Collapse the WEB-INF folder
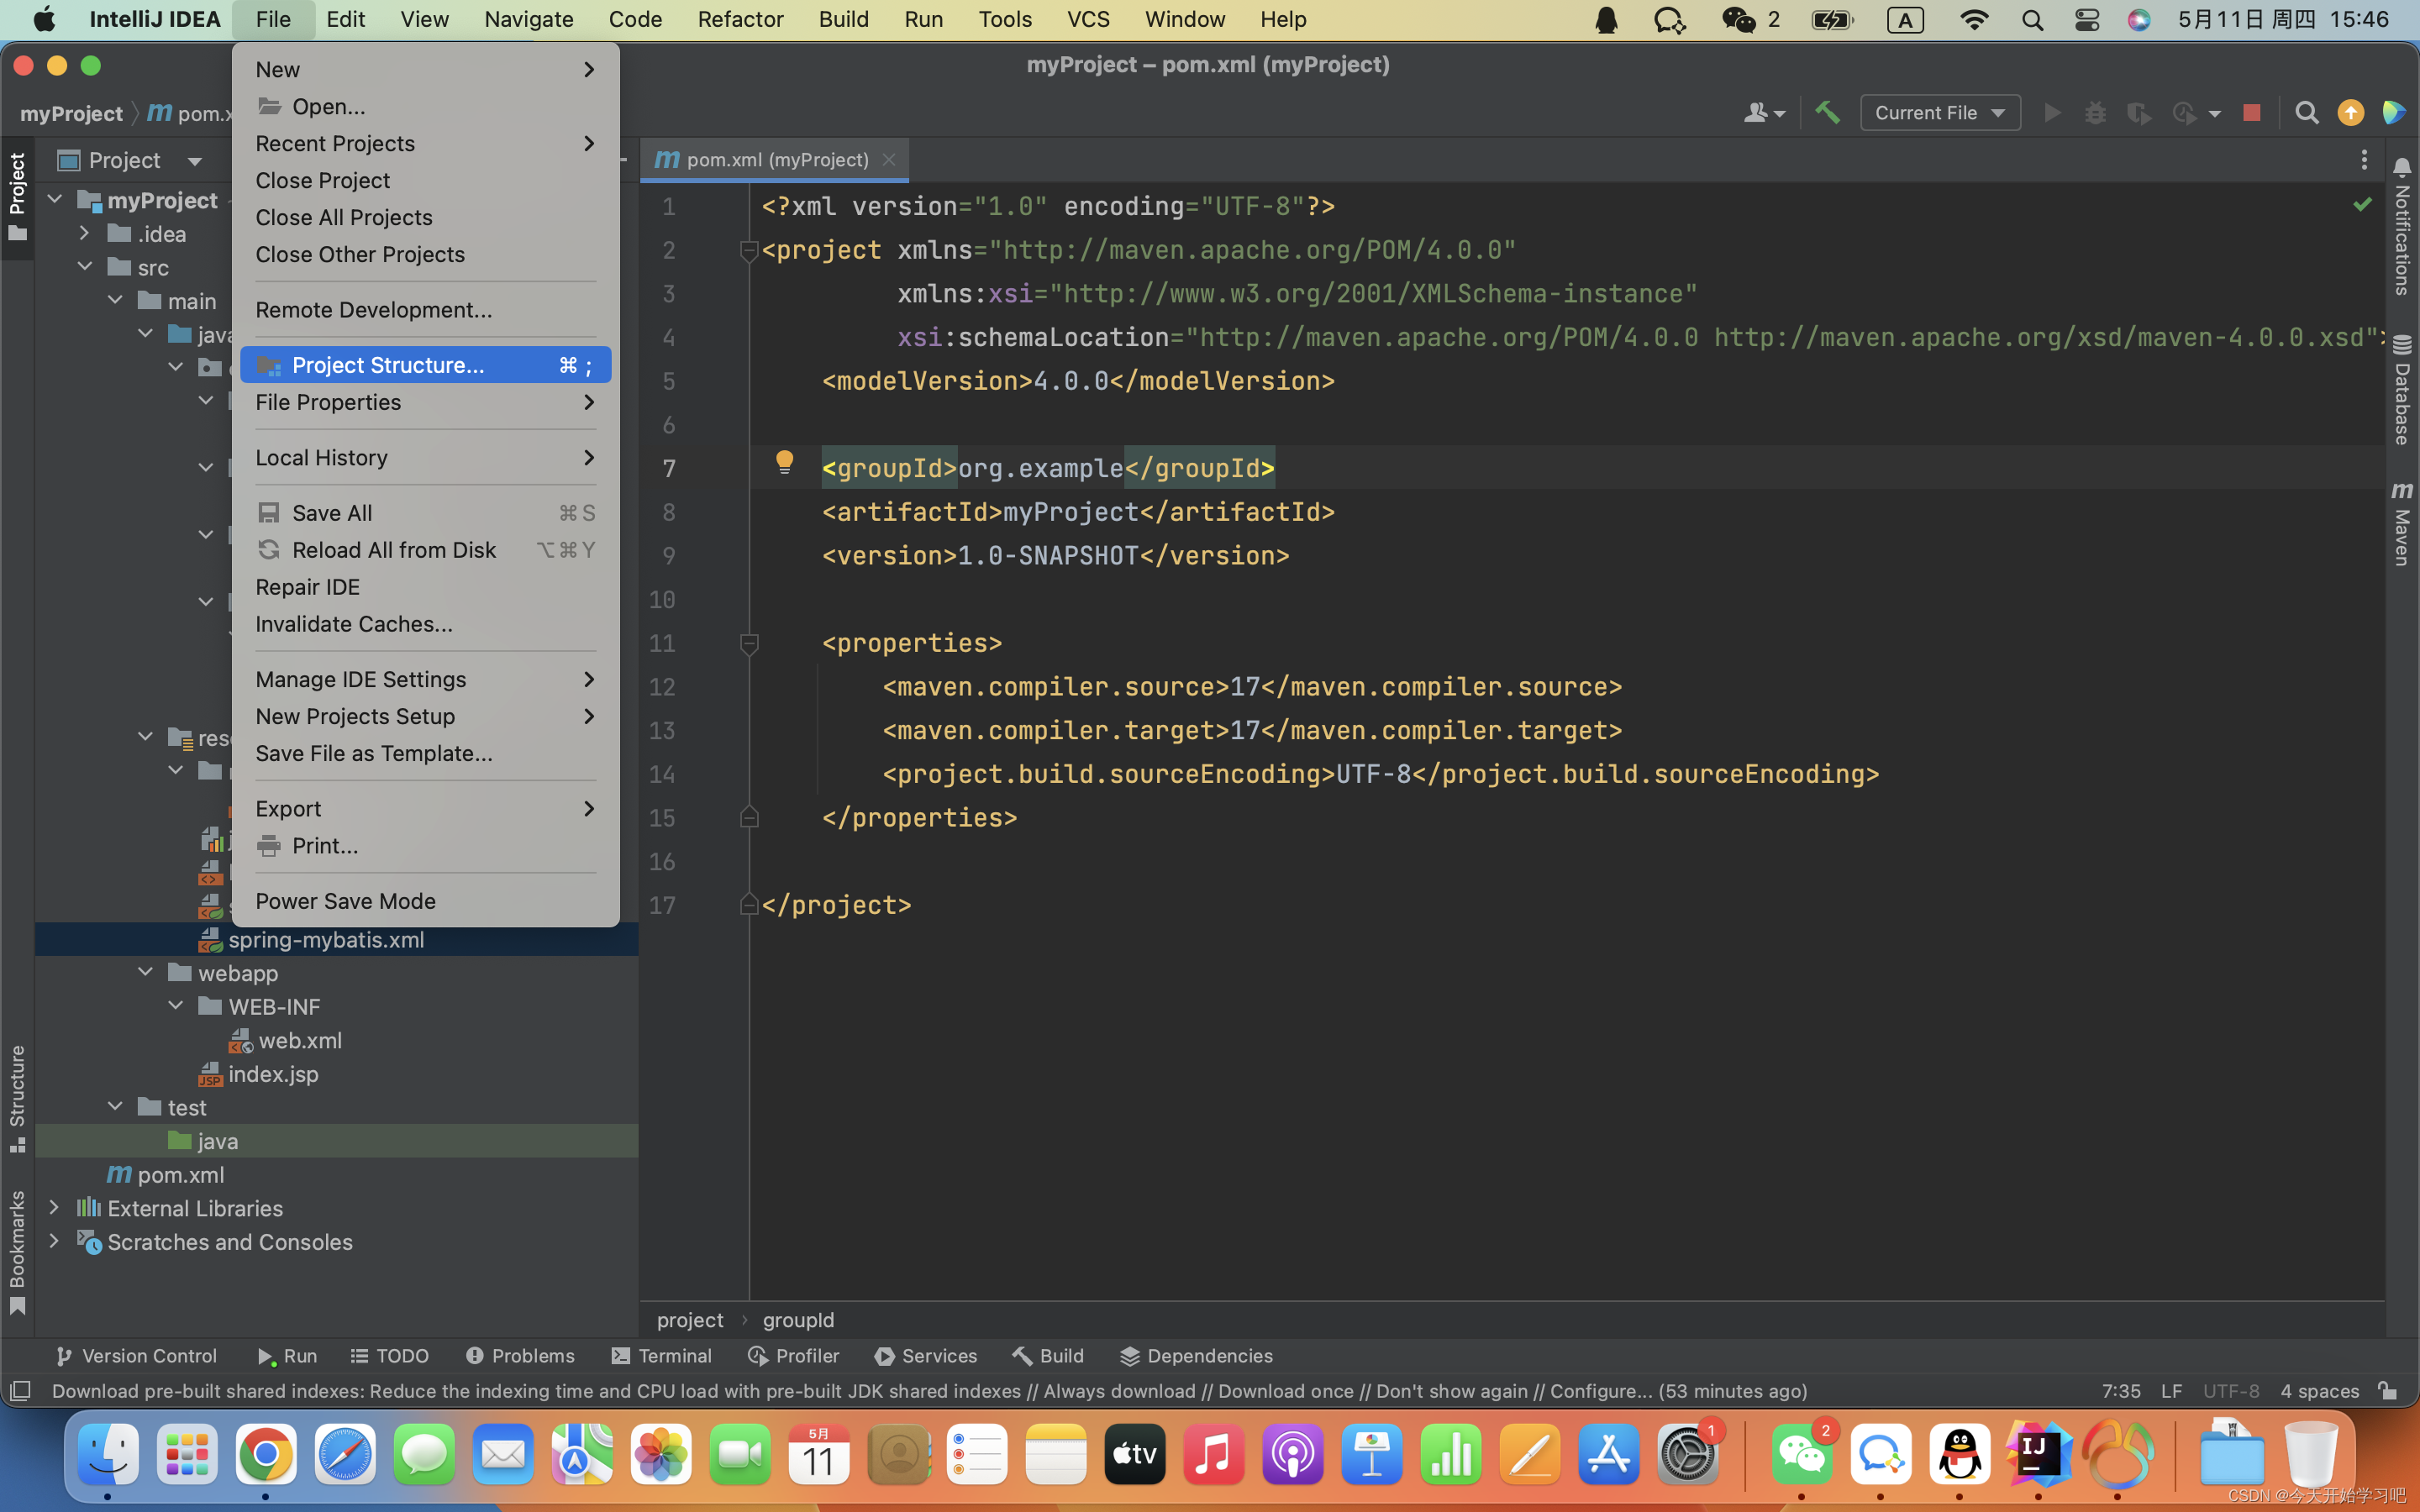The height and width of the screenshot is (1512, 2420). click(x=176, y=1006)
